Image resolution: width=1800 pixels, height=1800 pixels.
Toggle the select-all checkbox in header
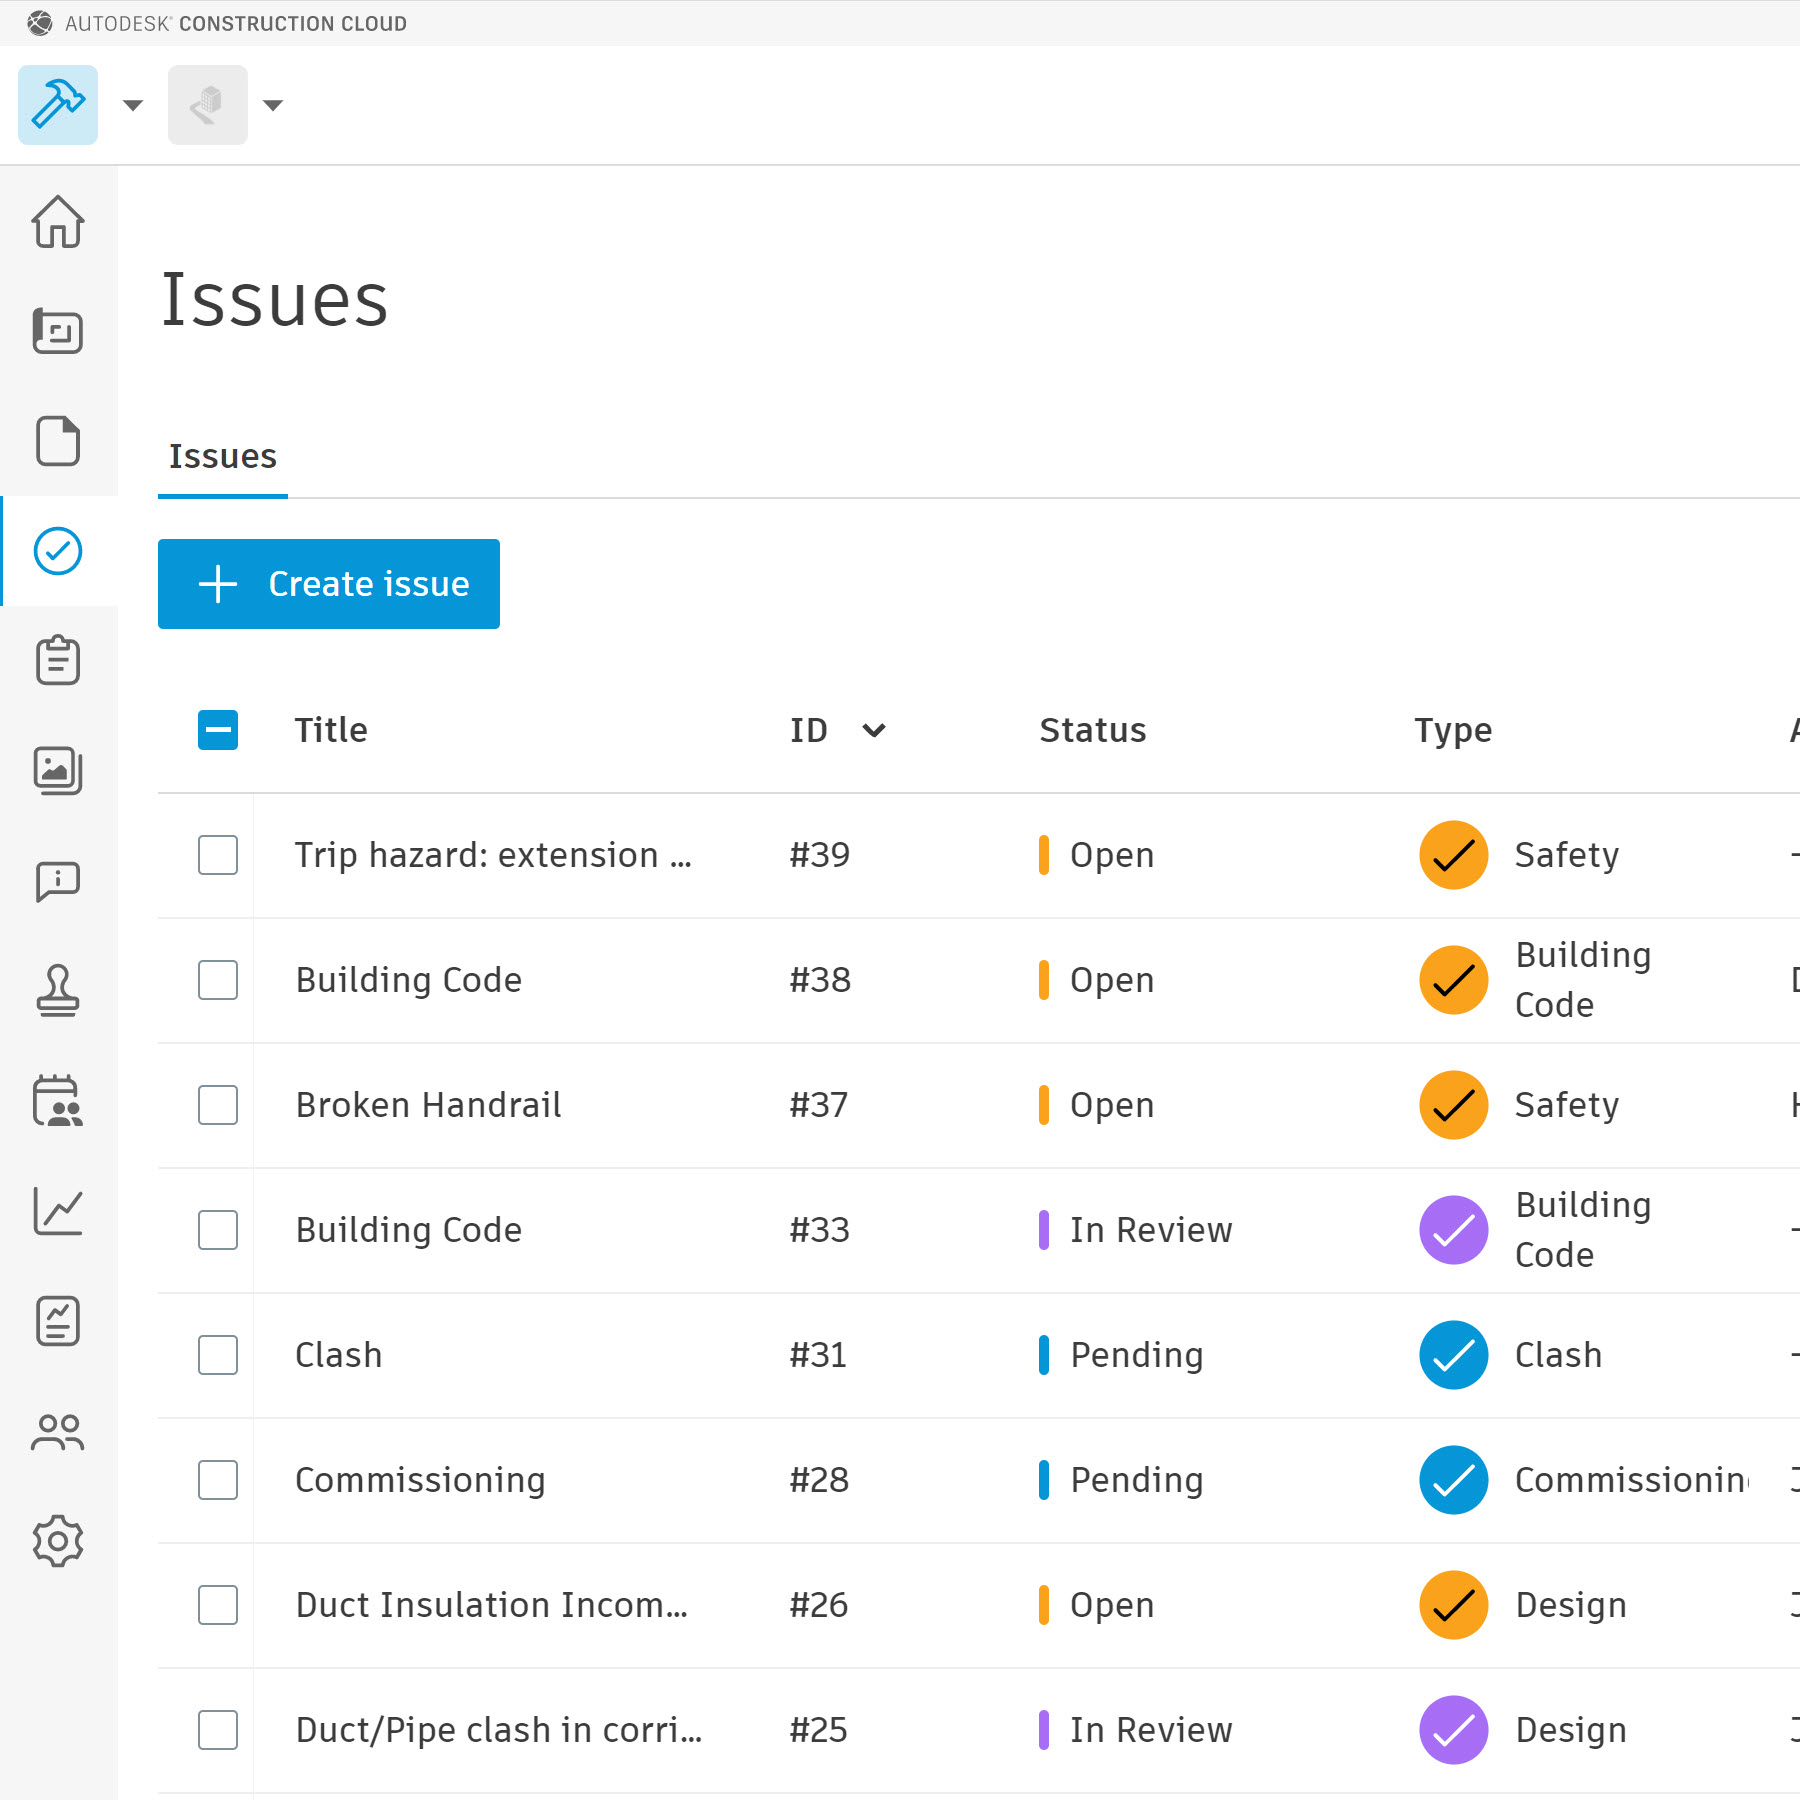pyautogui.click(x=218, y=730)
